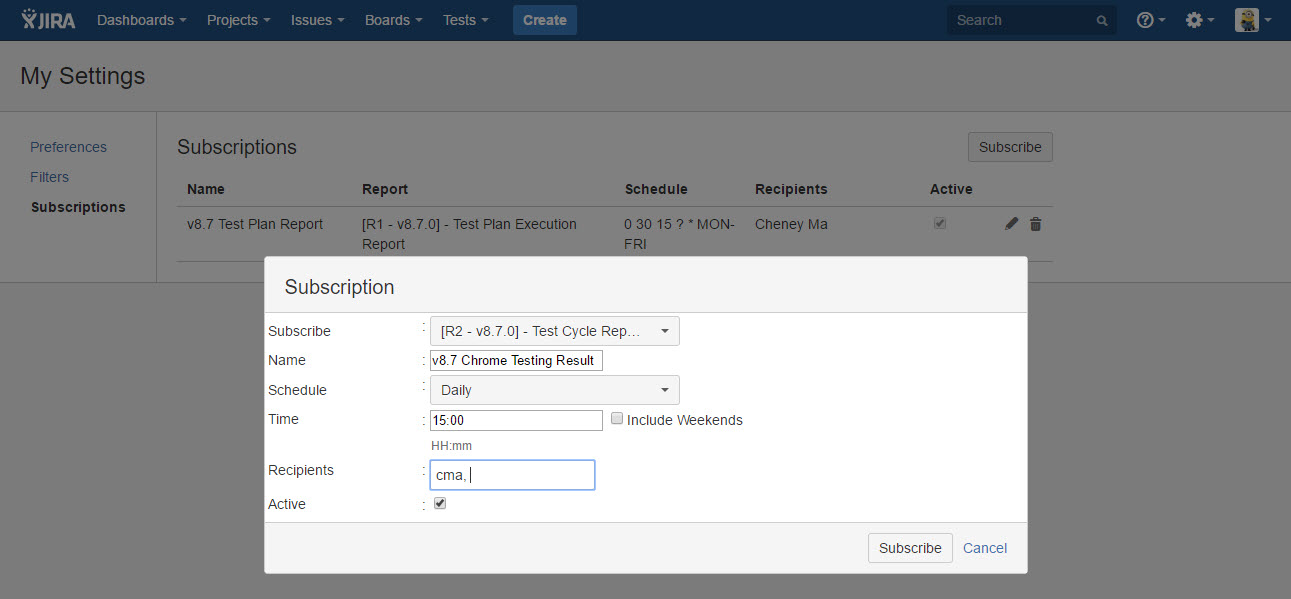The height and width of the screenshot is (599, 1291).
Task: Edit v8.7 Test Plan Report with pencil icon
Action: coord(1011,224)
